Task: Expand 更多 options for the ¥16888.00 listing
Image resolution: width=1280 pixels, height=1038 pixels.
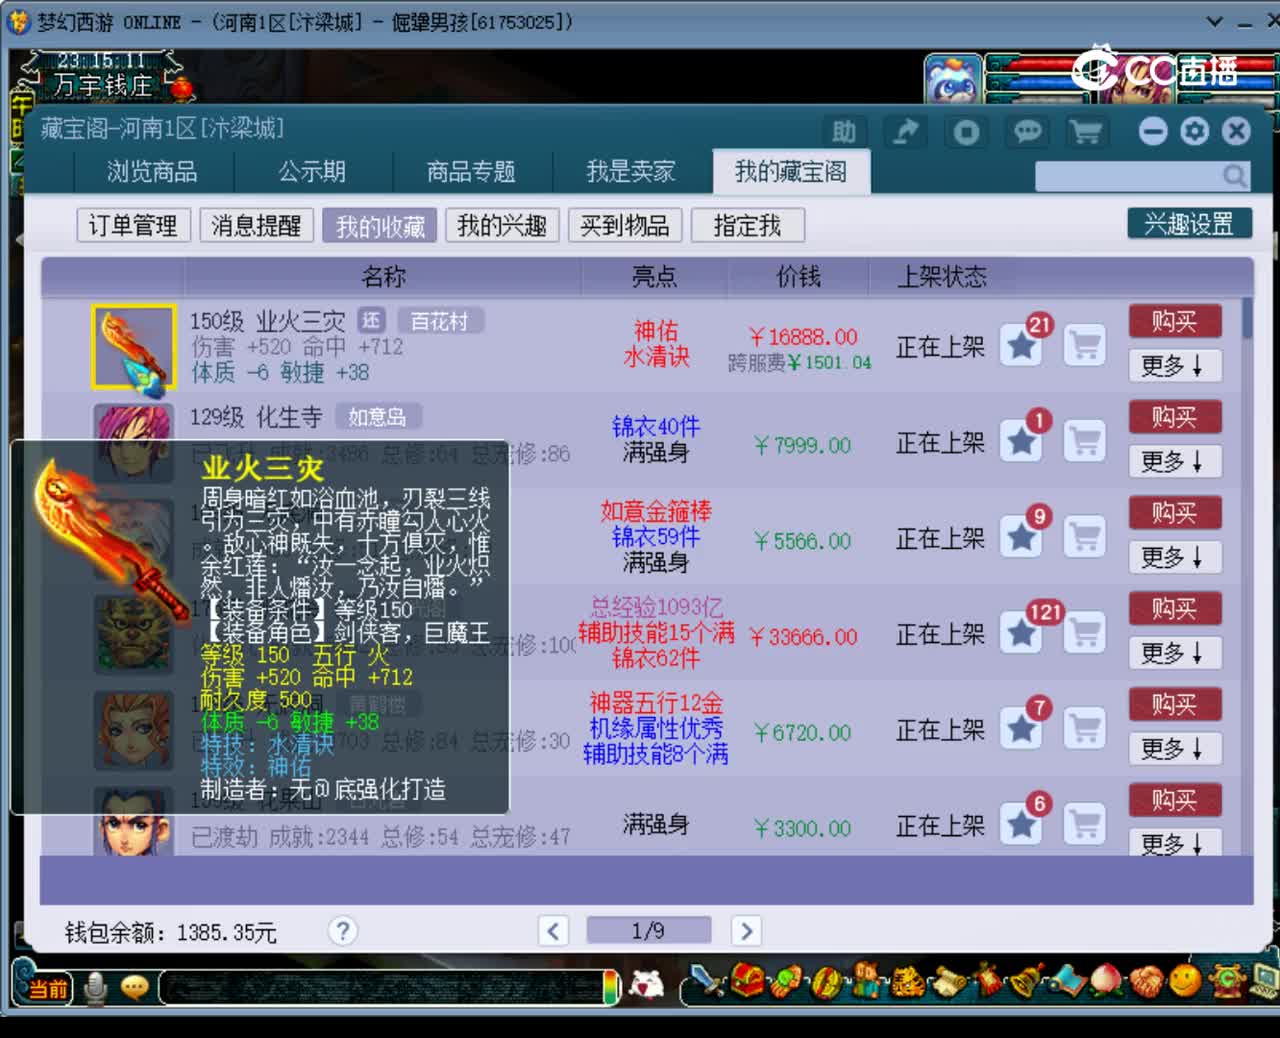Action: (x=1175, y=365)
